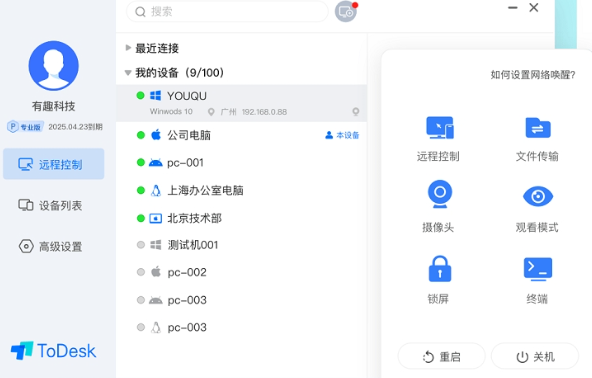Click the Android icon of pc-001
The image size is (592, 378).
156,163
